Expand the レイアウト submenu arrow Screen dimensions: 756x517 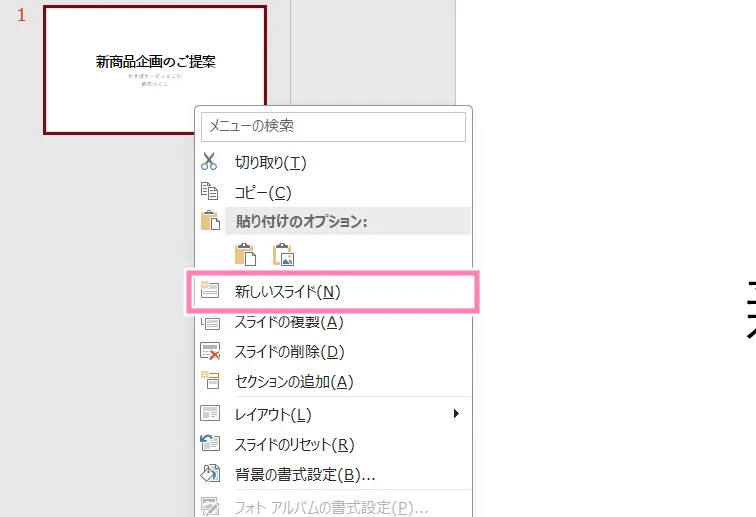(456, 413)
